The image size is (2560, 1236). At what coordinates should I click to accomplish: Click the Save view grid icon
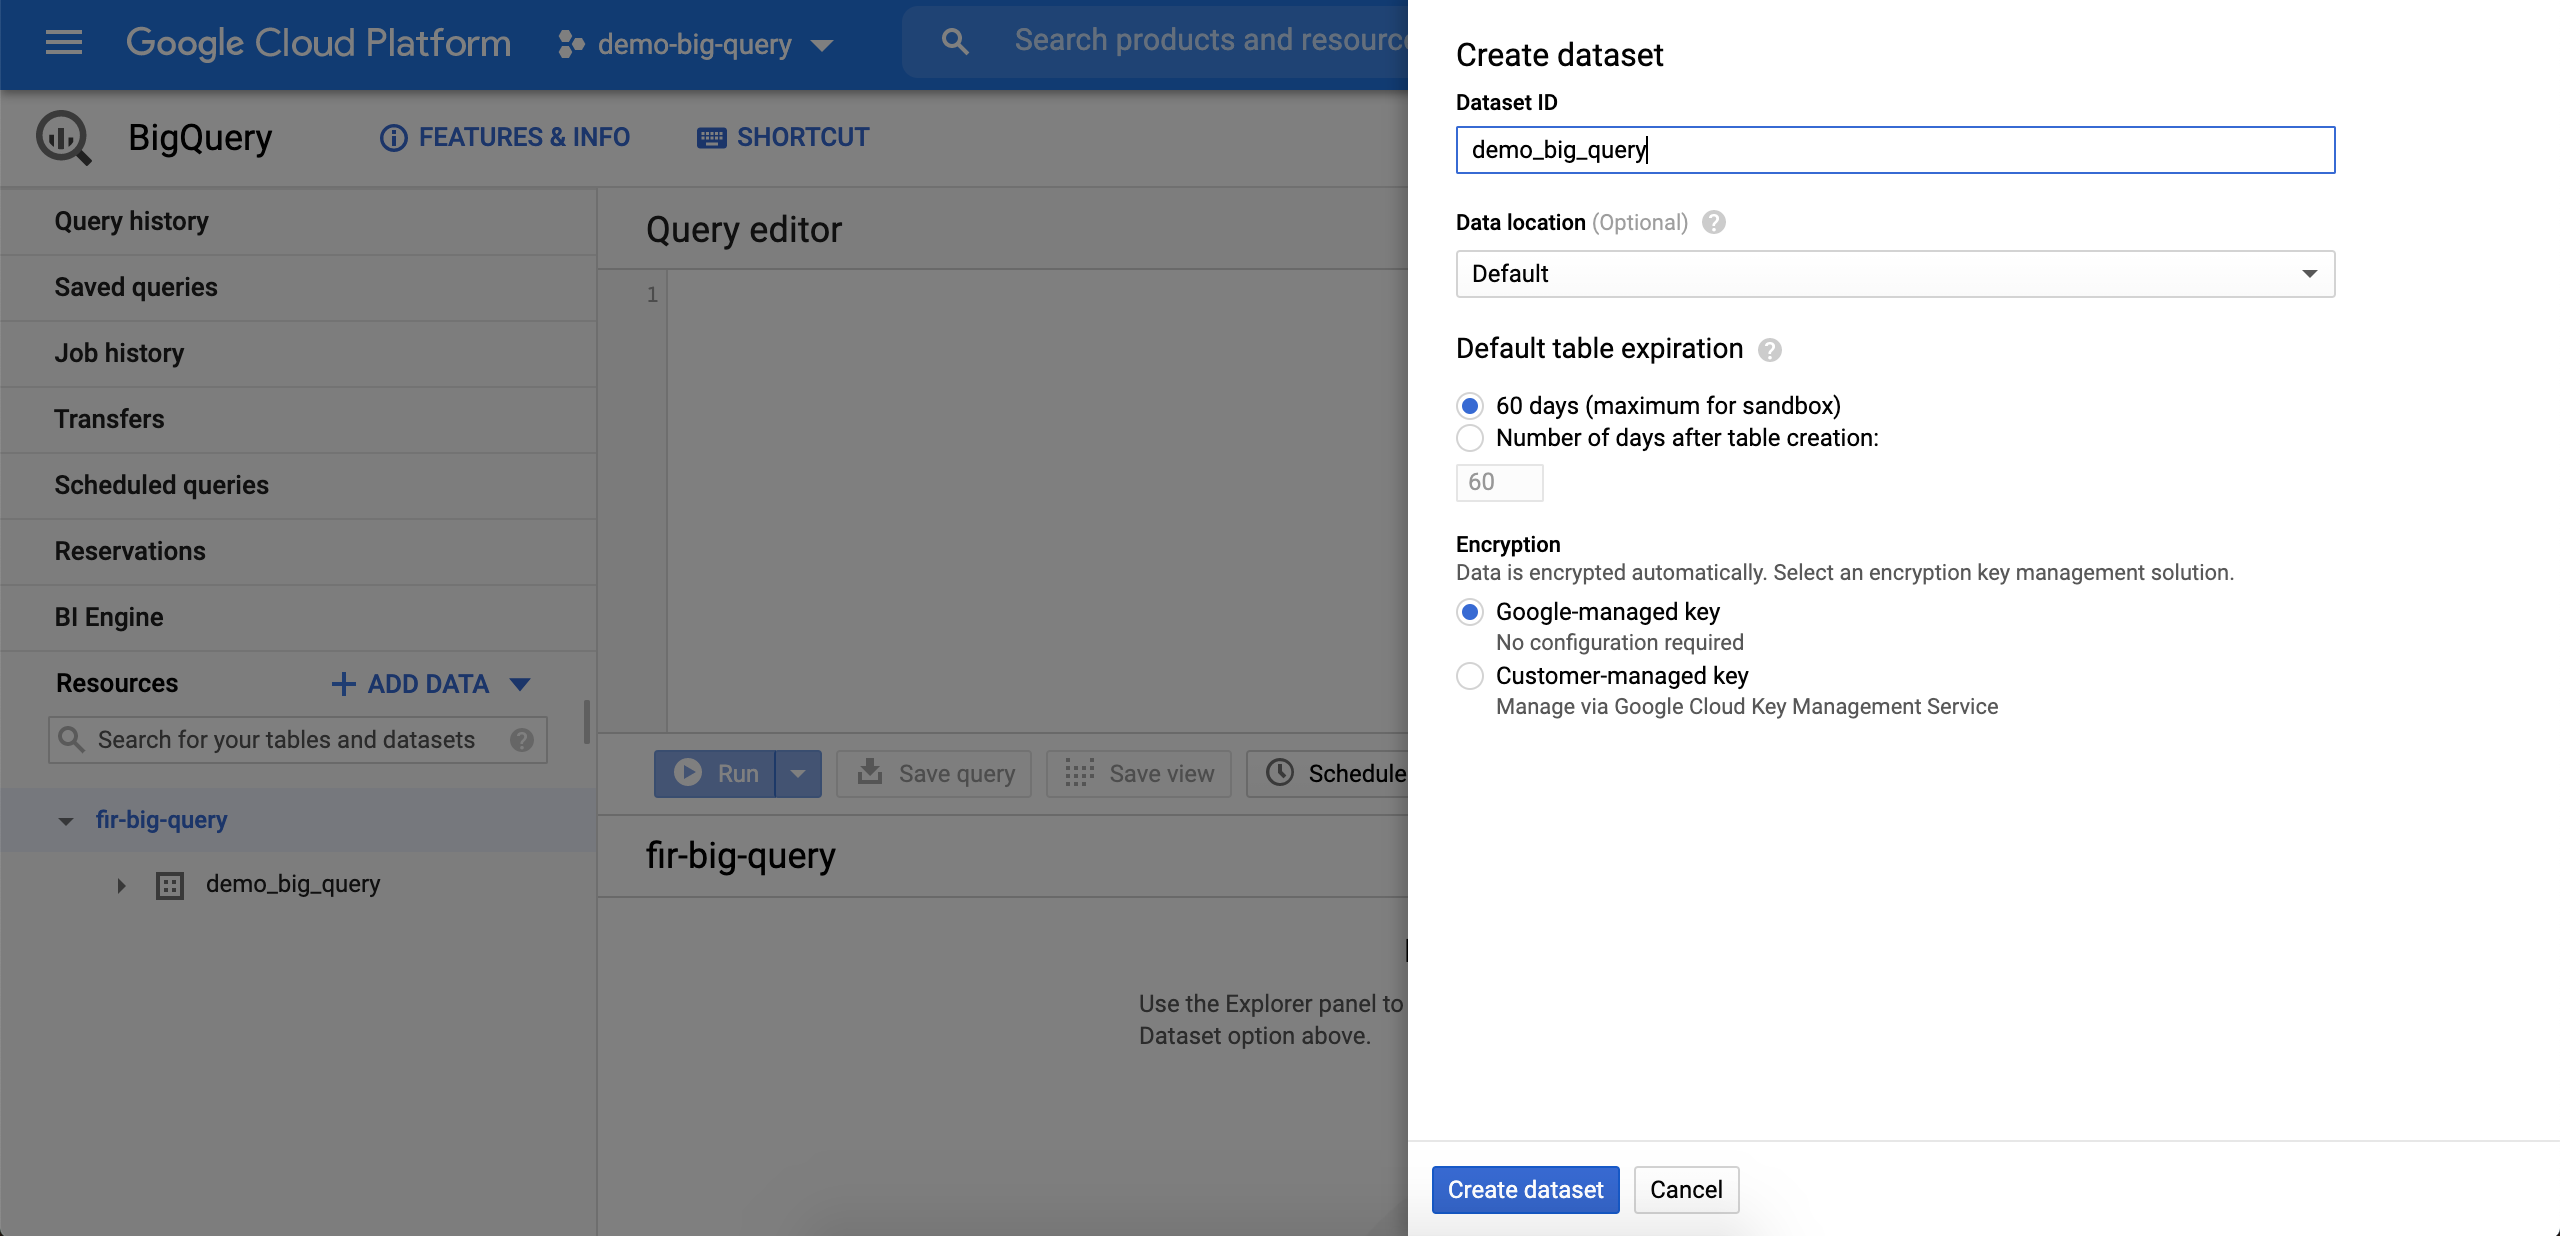tap(1078, 773)
